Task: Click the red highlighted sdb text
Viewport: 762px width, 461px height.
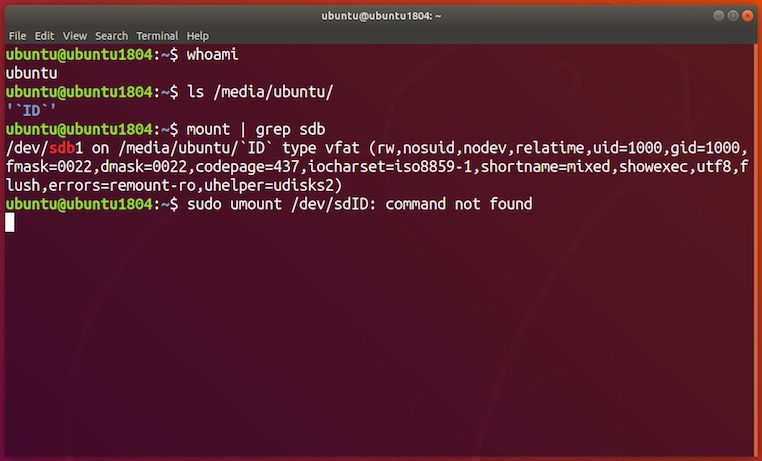Action: click(62, 148)
